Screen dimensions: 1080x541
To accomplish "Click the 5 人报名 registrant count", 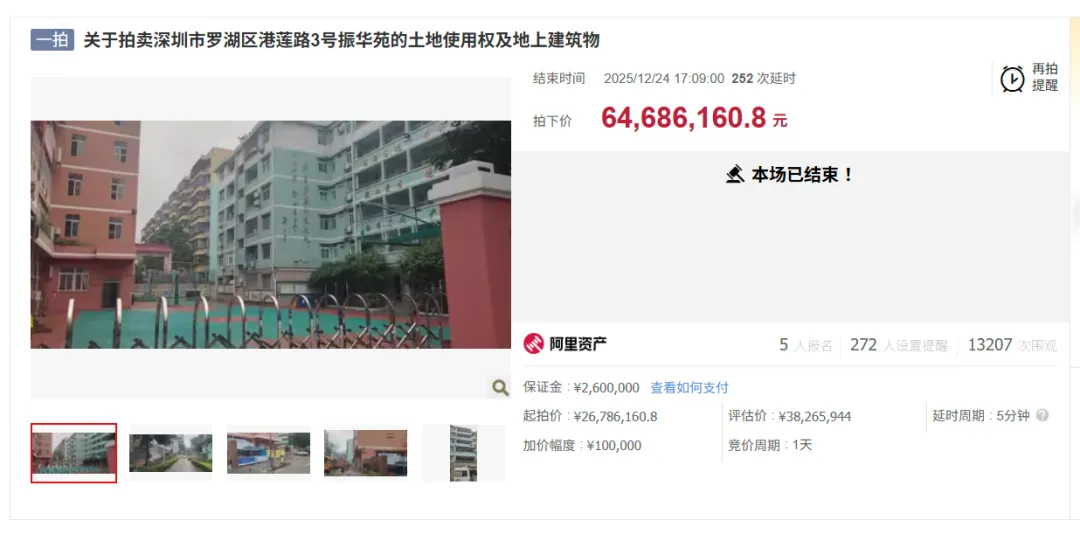I will (805, 345).
